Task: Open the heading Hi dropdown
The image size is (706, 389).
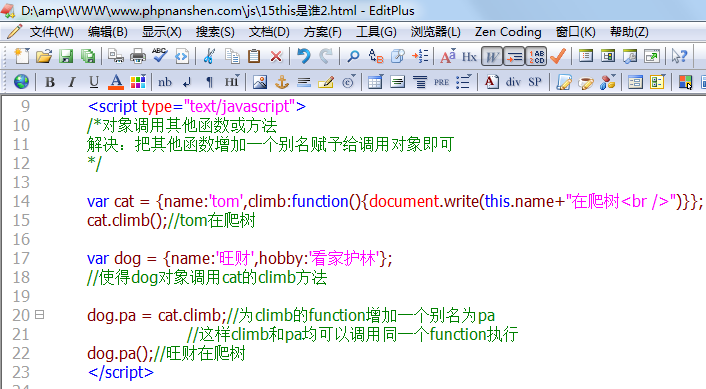Action: tap(231, 82)
